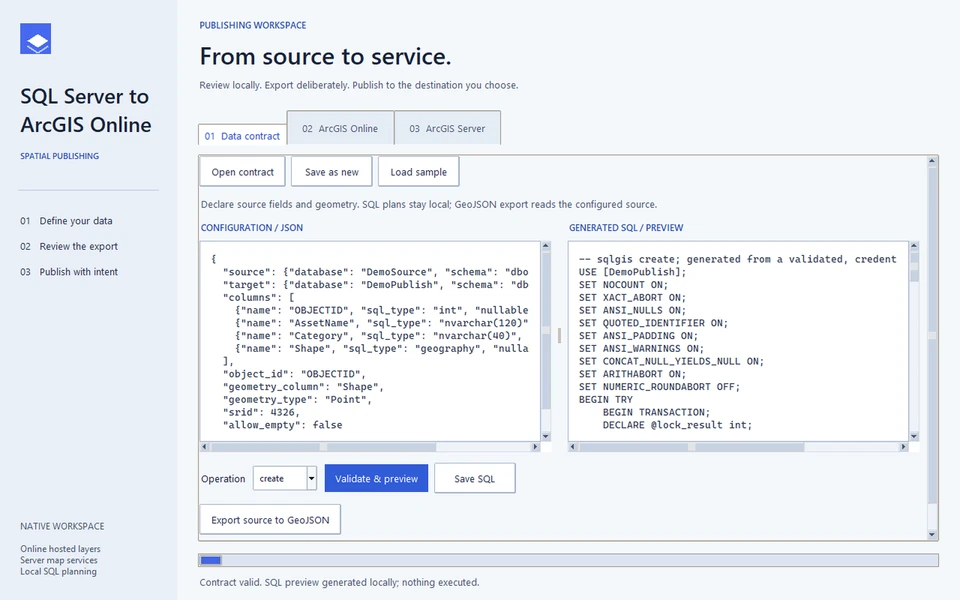Click the AssetName column line in JSON
960x600 pixels.
coord(381,323)
